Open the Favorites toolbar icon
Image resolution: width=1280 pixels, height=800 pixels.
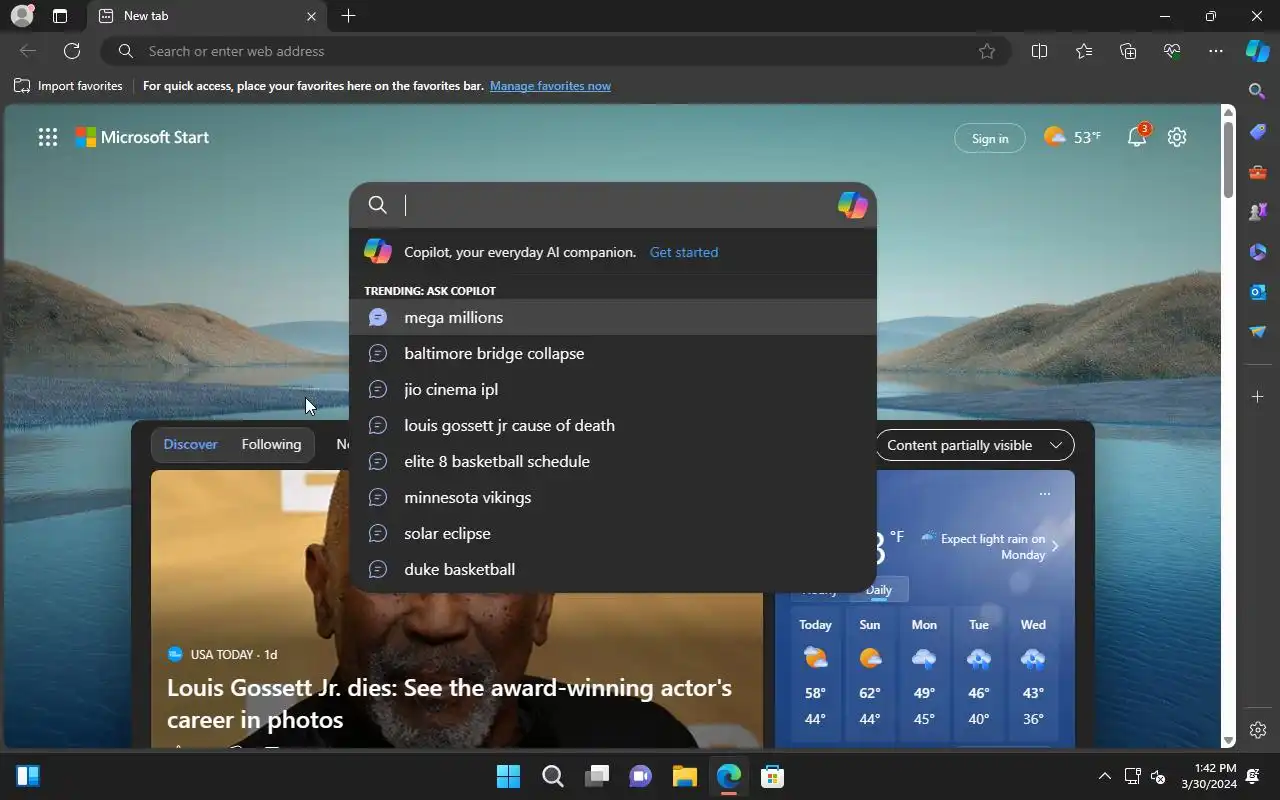1084,51
